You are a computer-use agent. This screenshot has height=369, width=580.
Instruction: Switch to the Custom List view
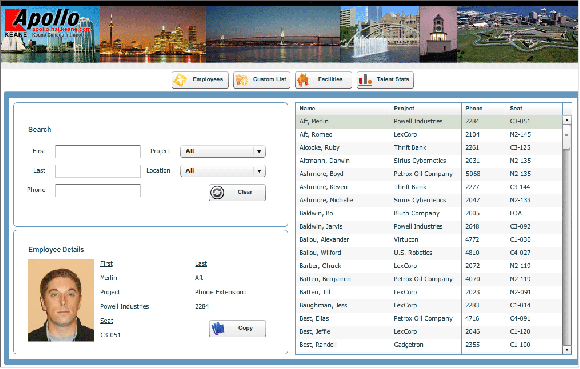coord(262,80)
